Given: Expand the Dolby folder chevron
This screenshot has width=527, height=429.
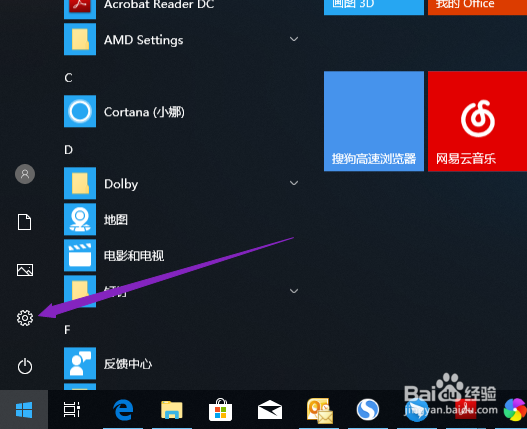Looking at the screenshot, I should point(294,183).
